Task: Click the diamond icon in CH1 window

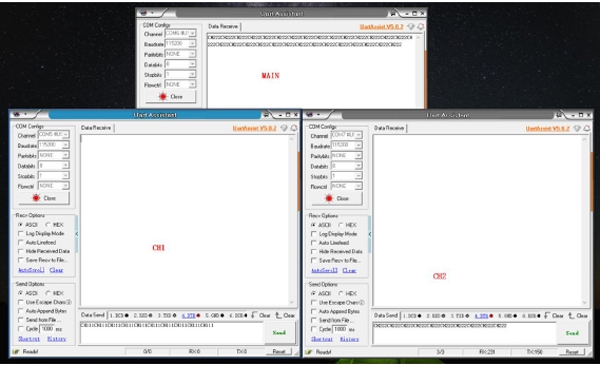Action: (x=284, y=128)
